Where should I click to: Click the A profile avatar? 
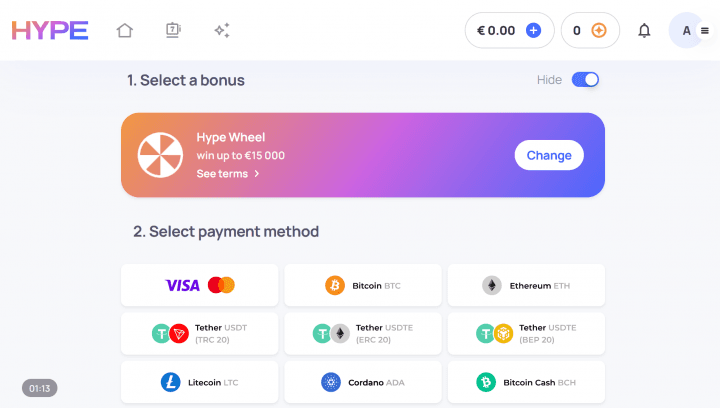click(x=686, y=31)
